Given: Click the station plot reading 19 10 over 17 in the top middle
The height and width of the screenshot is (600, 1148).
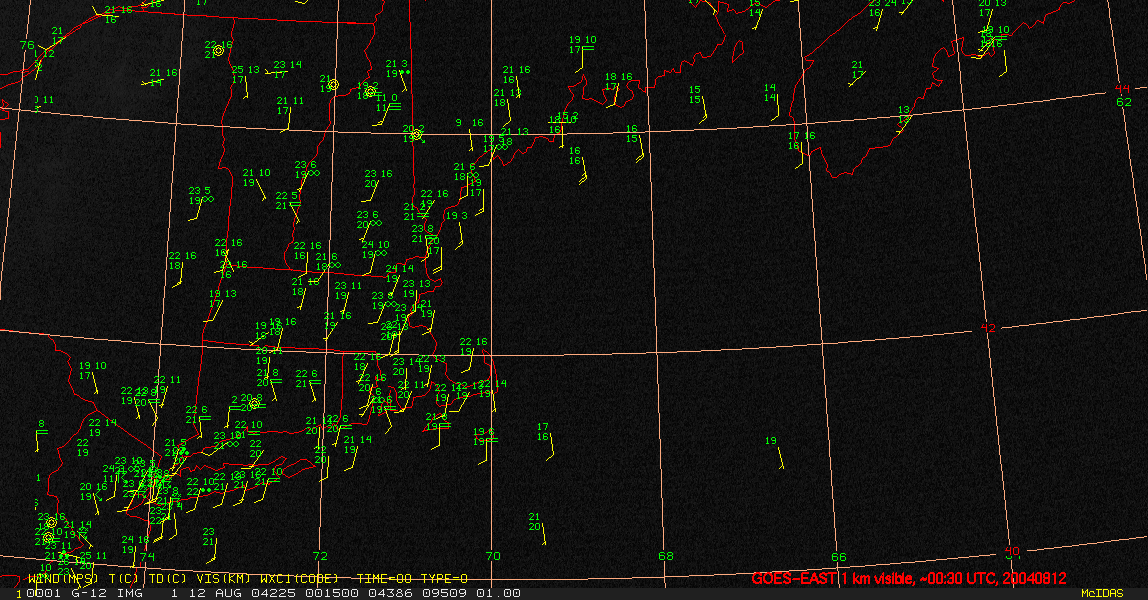Looking at the screenshot, I should [582, 45].
